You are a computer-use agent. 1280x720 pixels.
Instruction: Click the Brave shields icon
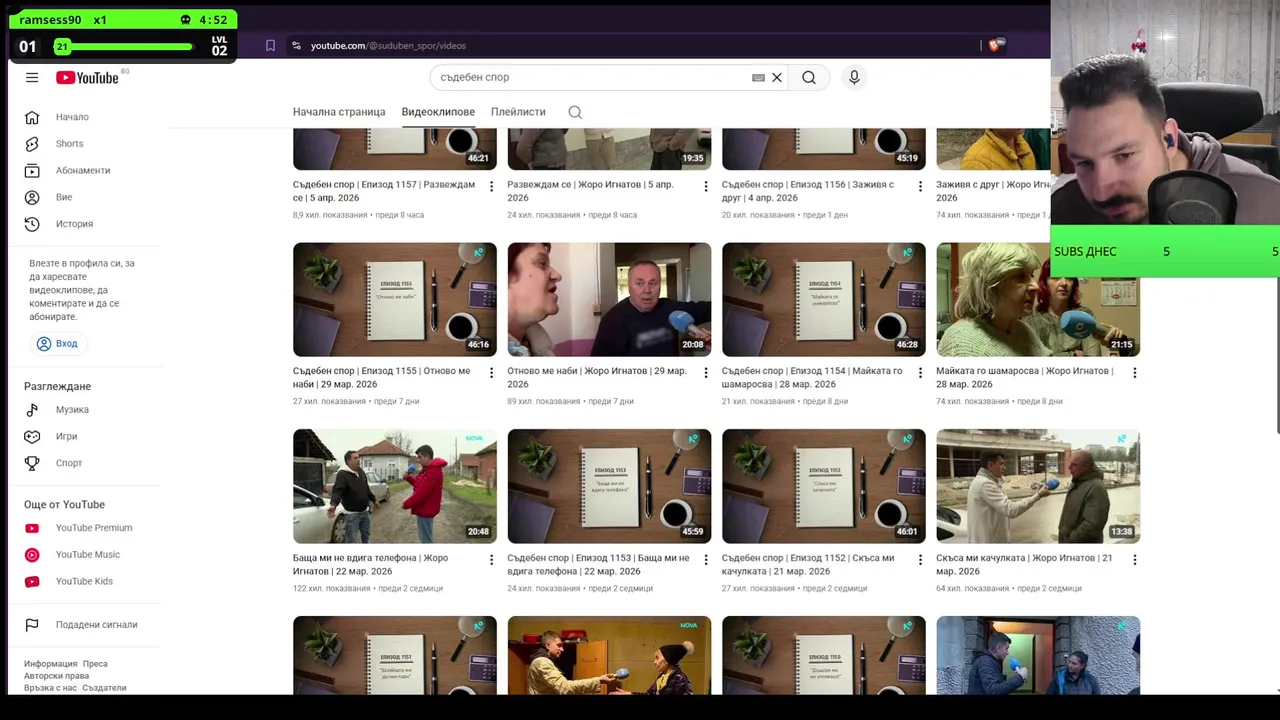[996, 45]
